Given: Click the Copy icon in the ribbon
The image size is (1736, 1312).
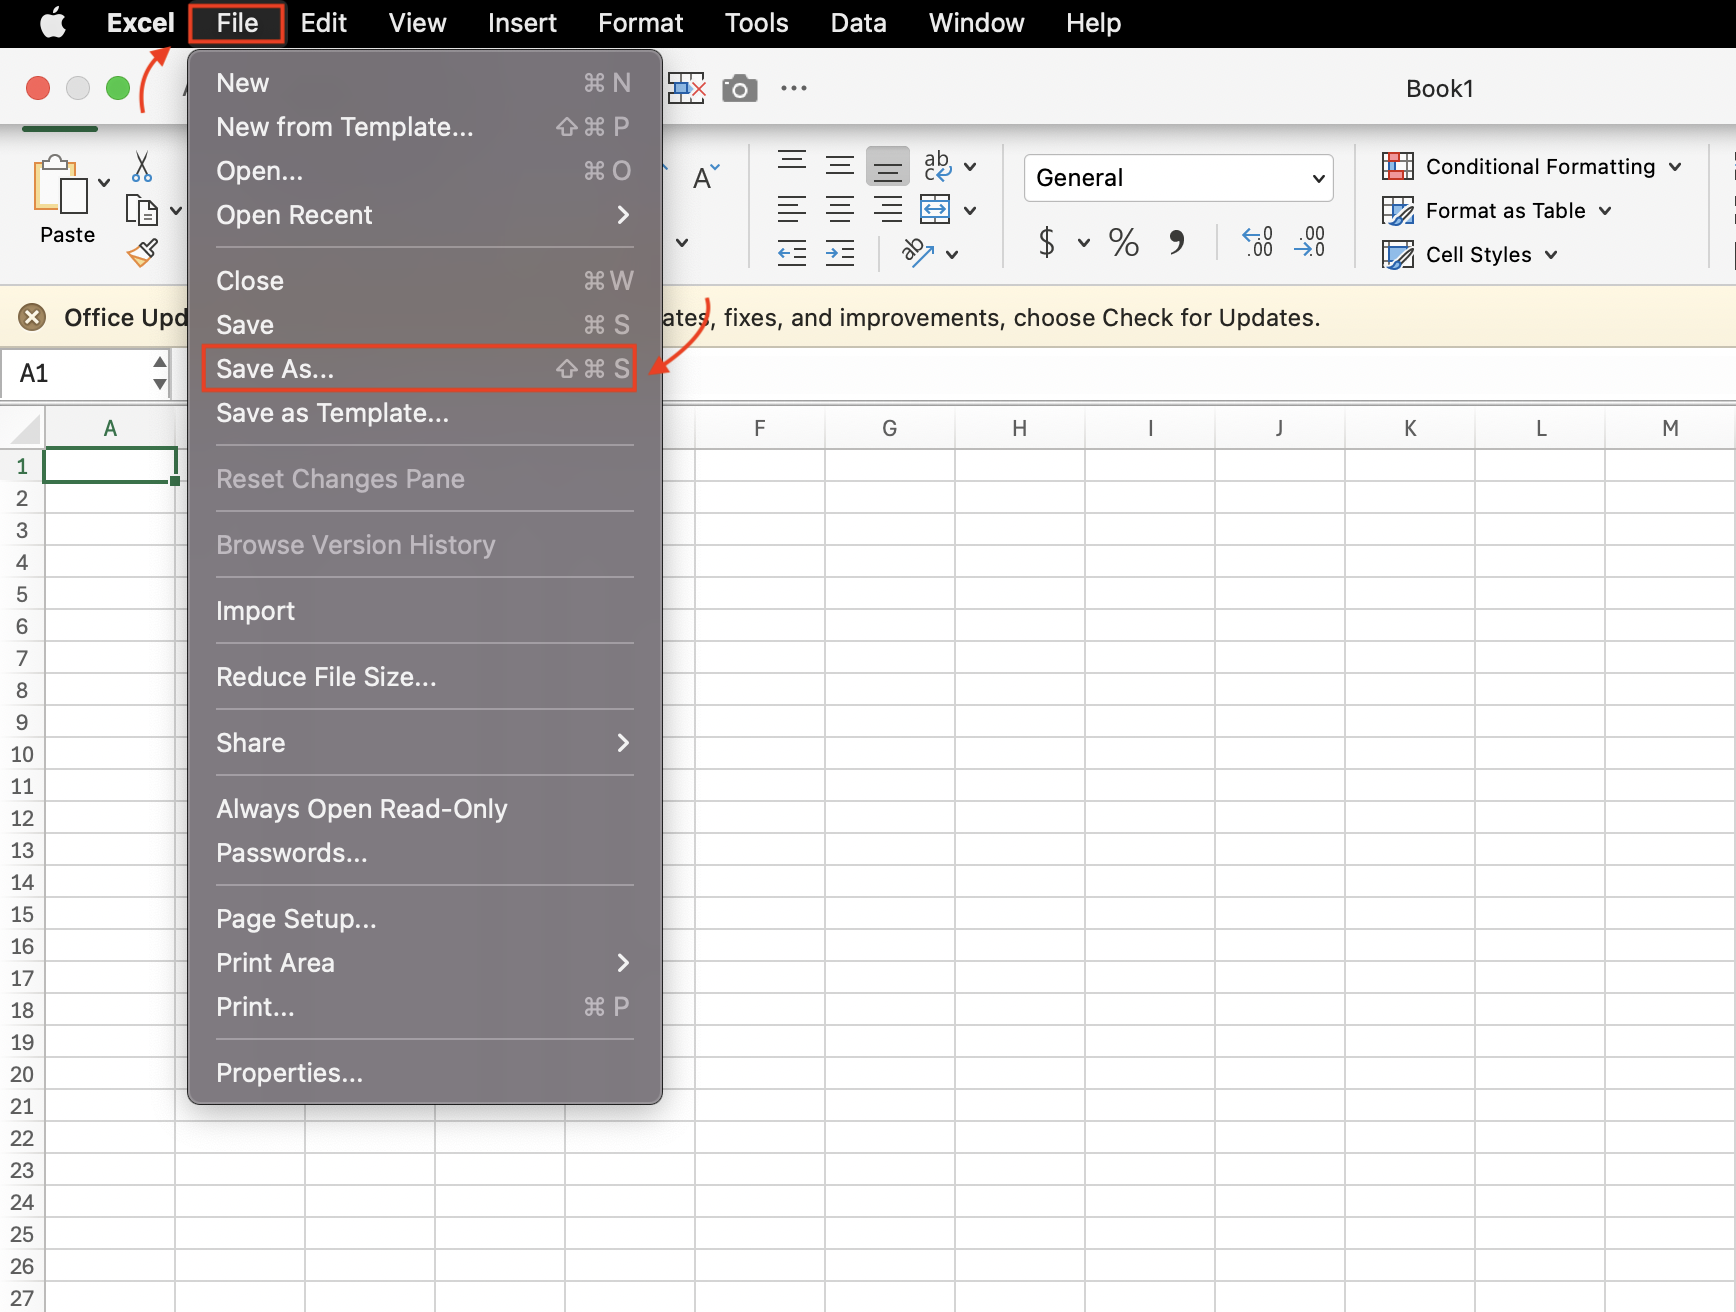Looking at the screenshot, I should [142, 211].
